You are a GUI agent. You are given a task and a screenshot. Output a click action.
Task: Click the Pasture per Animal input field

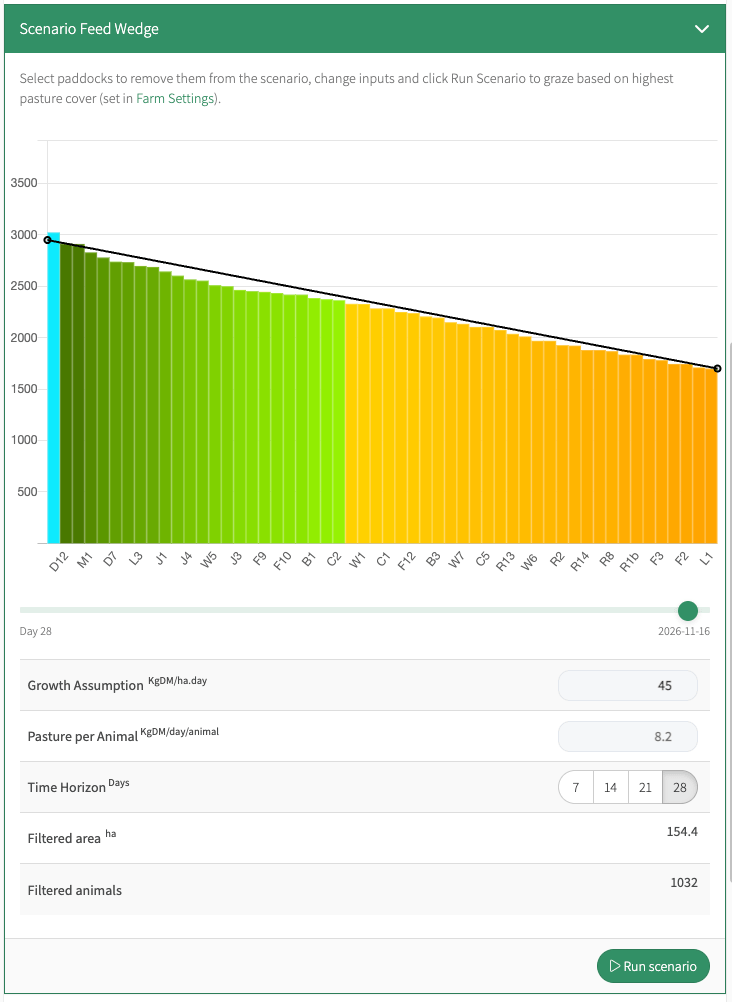[x=628, y=736]
